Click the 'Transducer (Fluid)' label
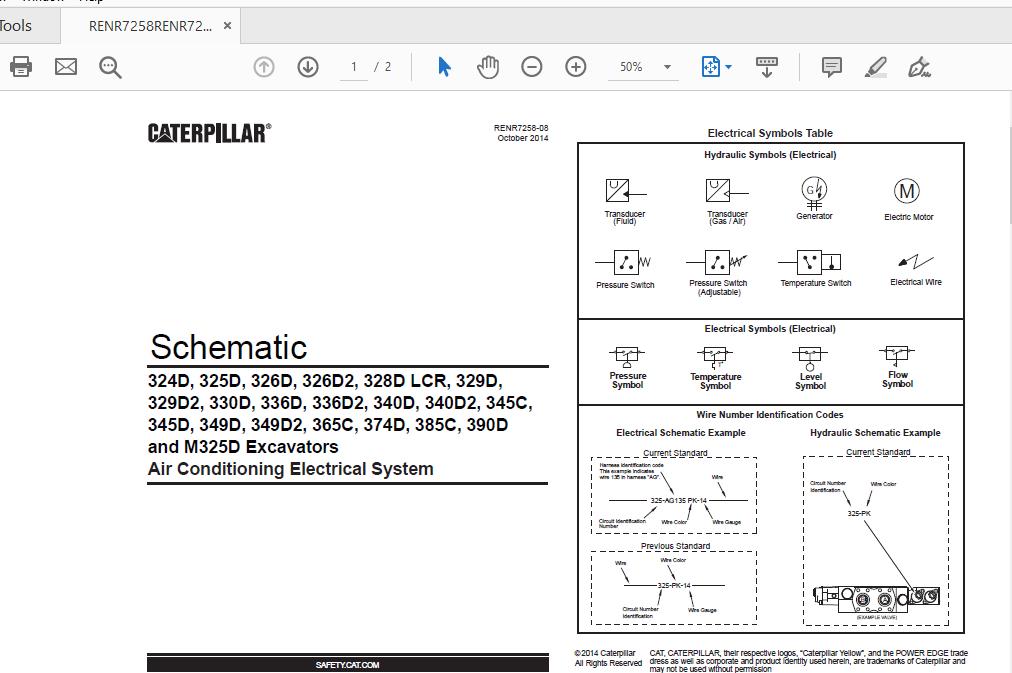 (x=624, y=217)
